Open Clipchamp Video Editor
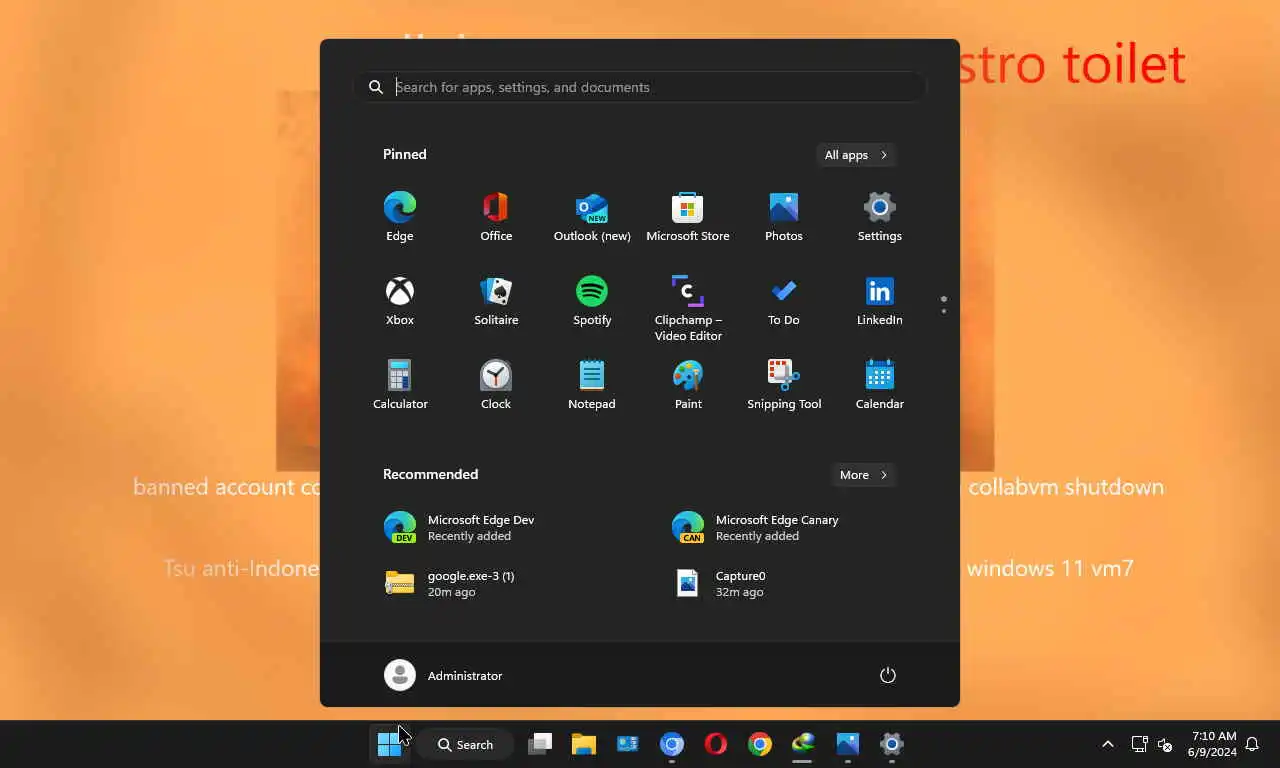The height and width of the screenshot is (768, 1280). pyautogui.click(x=688, y=308)
